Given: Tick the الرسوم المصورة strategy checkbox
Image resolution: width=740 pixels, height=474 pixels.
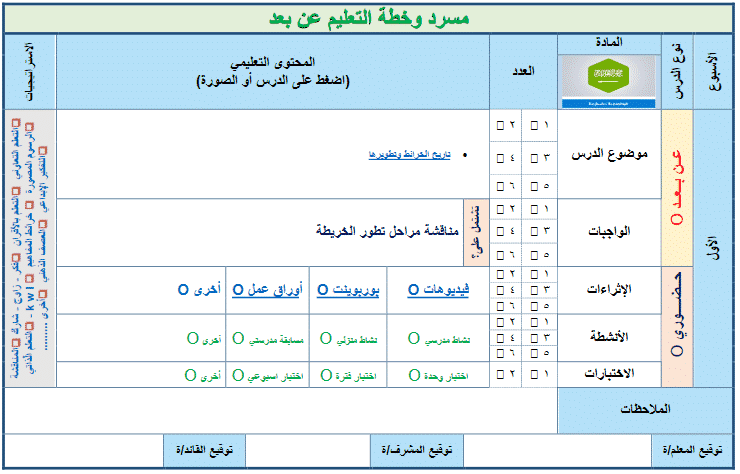Looking at the screenshot, I should (30, 127).
